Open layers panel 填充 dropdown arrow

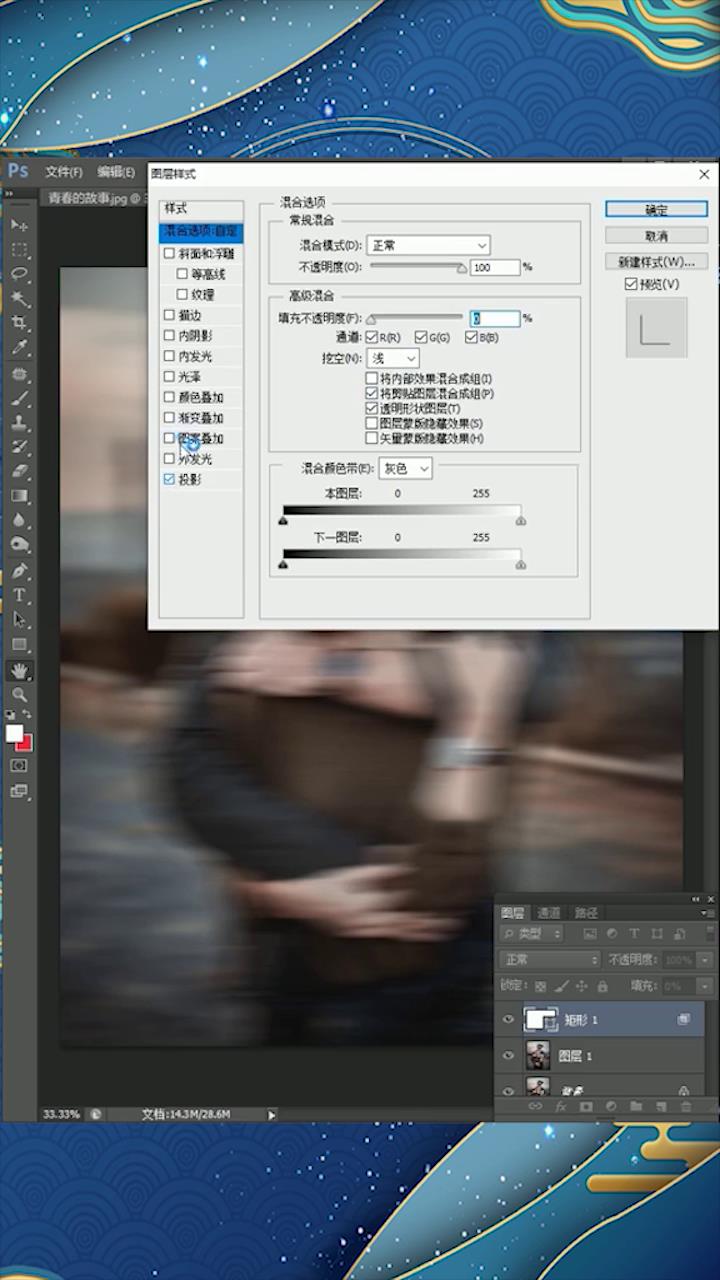click(x=706, y=986)
